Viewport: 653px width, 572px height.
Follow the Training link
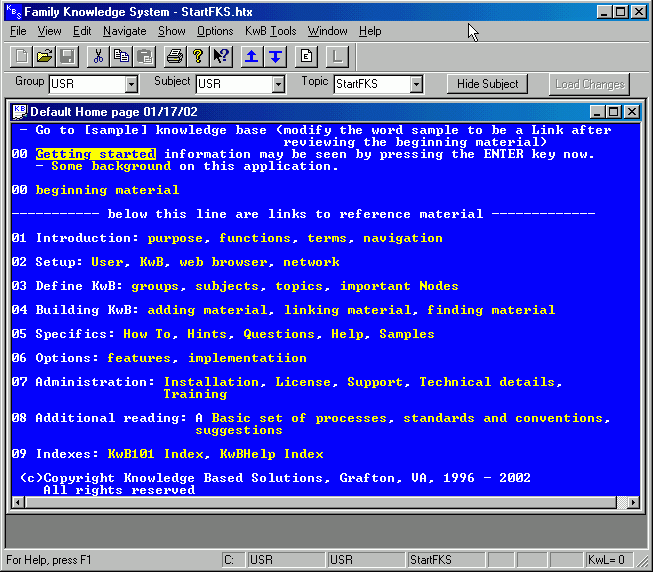click(195, 394)
